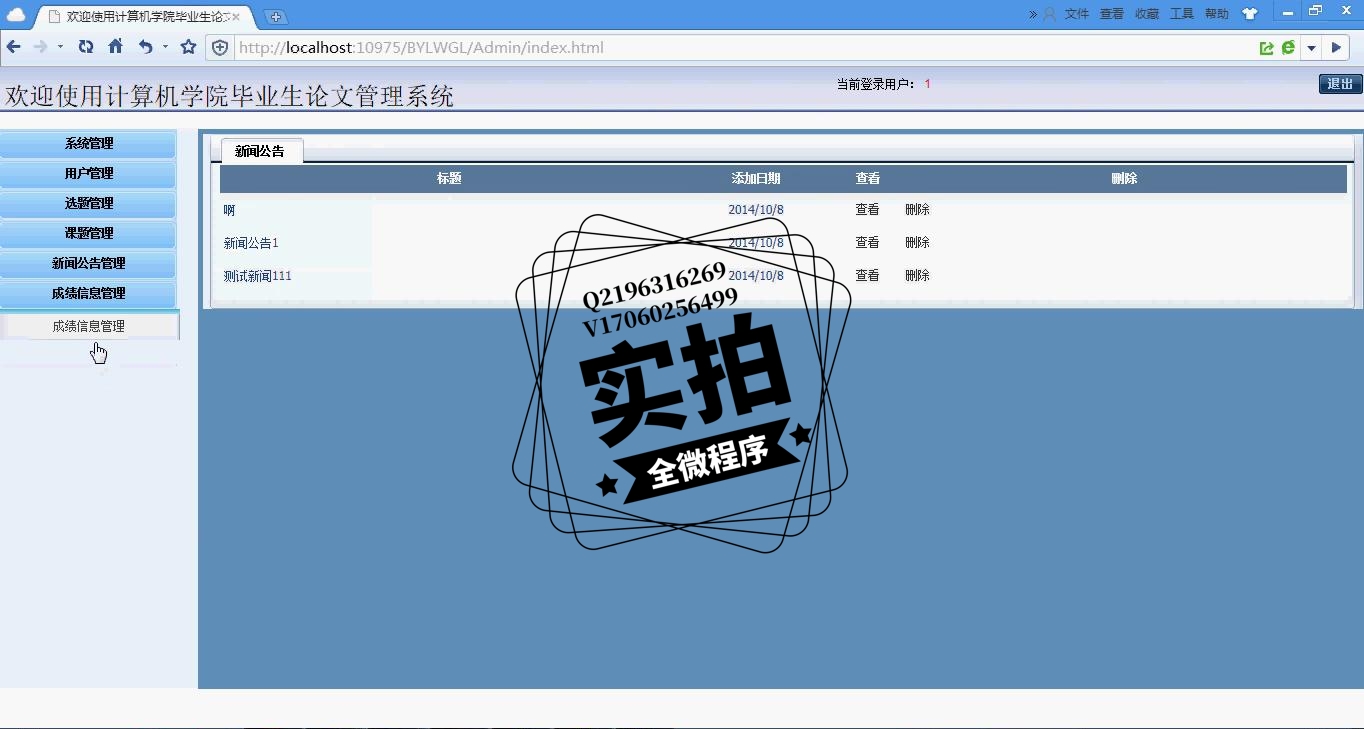Image resolution: width=1364 pixels, height=729 pixels.
Task: Click the go arrow next to address bar
Action: point(1336,47)
